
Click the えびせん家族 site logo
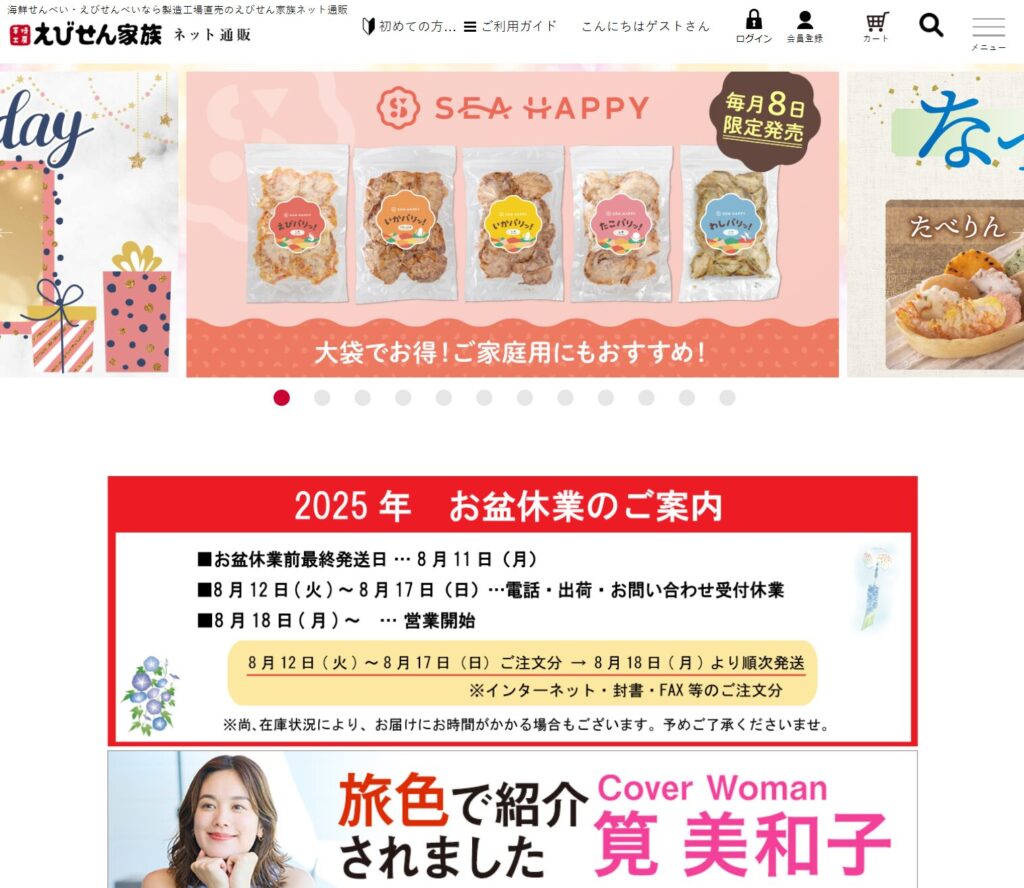[x=85, y=34]
